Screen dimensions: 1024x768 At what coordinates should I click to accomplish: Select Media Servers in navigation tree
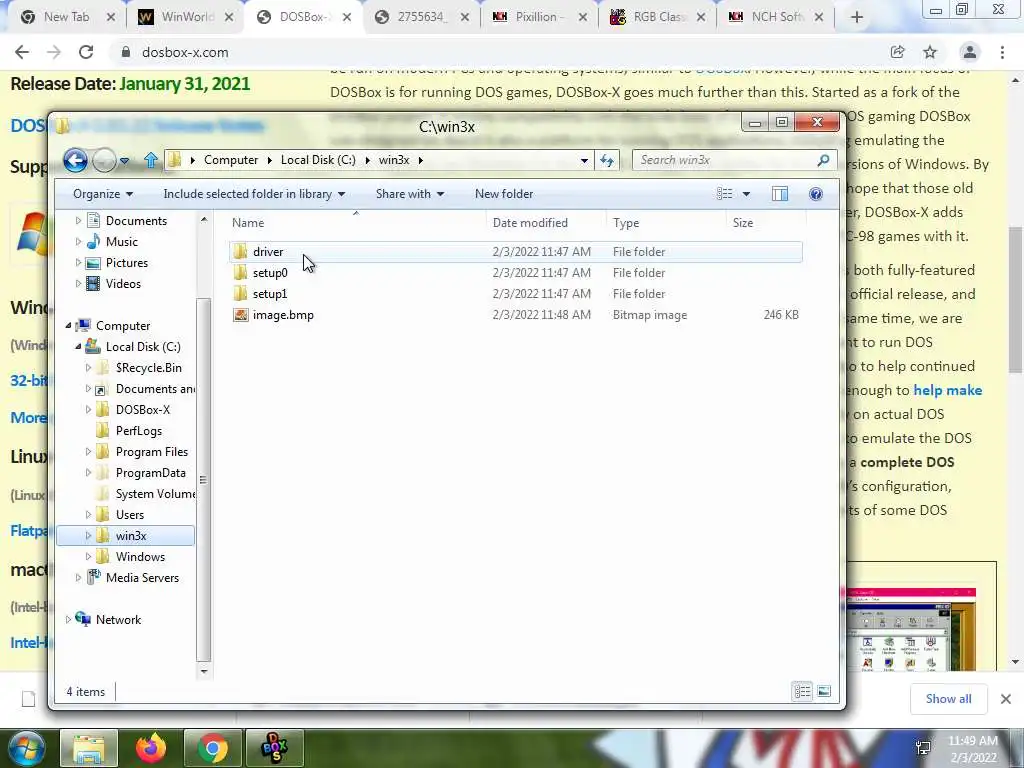tap(142, 578)
